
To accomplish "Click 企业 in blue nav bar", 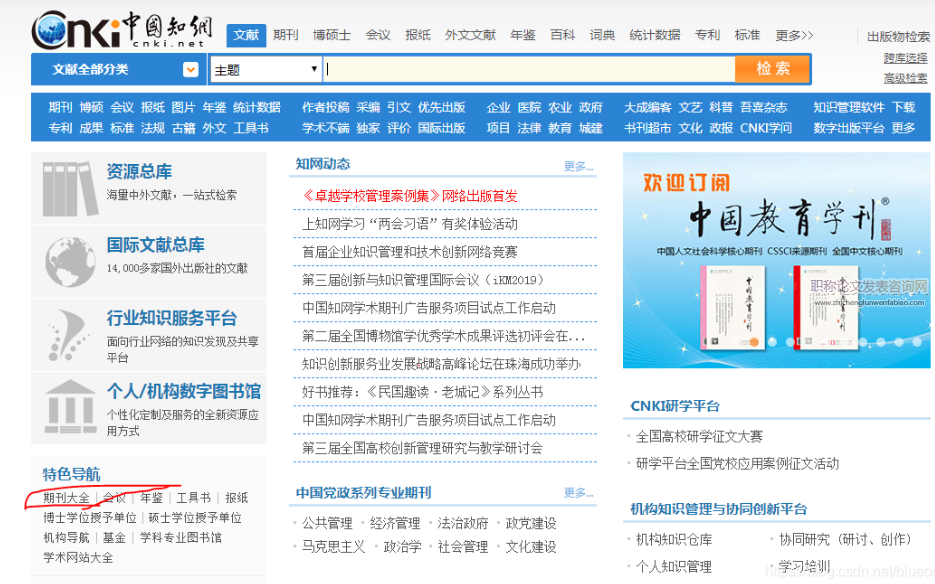I will [499, 107].
